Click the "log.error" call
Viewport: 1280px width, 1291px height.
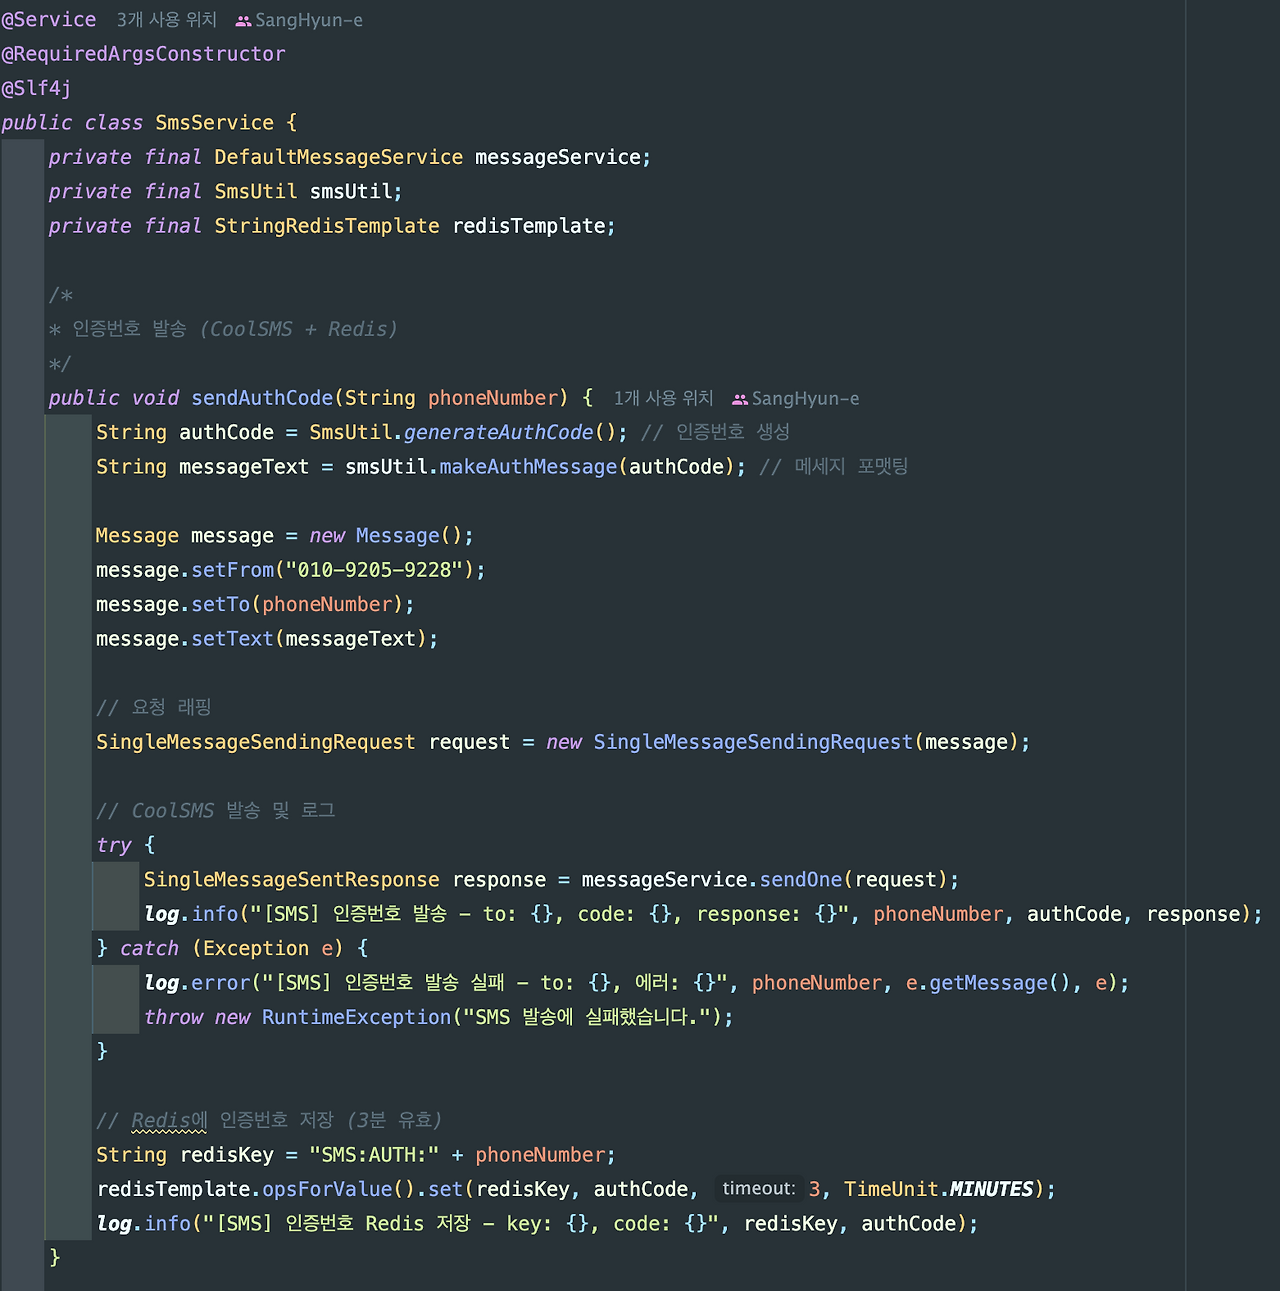pos(196,983)
